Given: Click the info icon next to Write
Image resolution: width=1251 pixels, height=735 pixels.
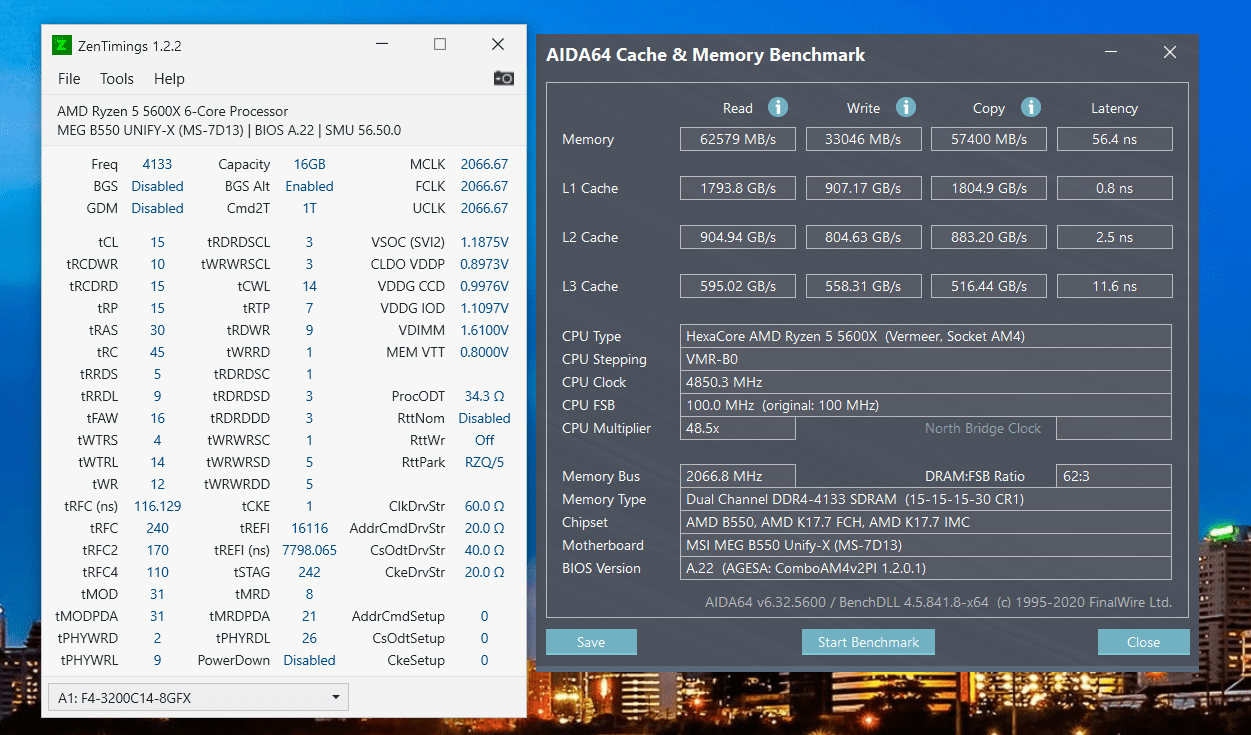Looking at the screenshot, I should pos(906,107).
